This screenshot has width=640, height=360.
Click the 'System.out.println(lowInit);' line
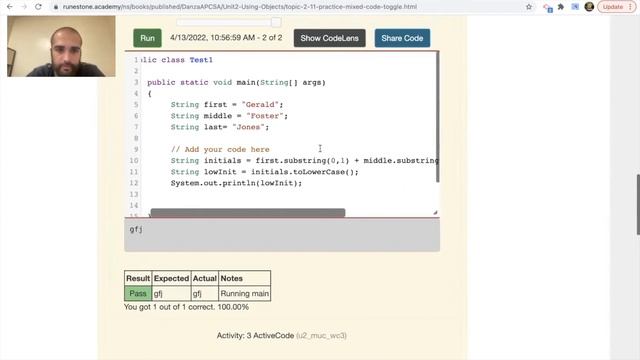coord(236,183)
